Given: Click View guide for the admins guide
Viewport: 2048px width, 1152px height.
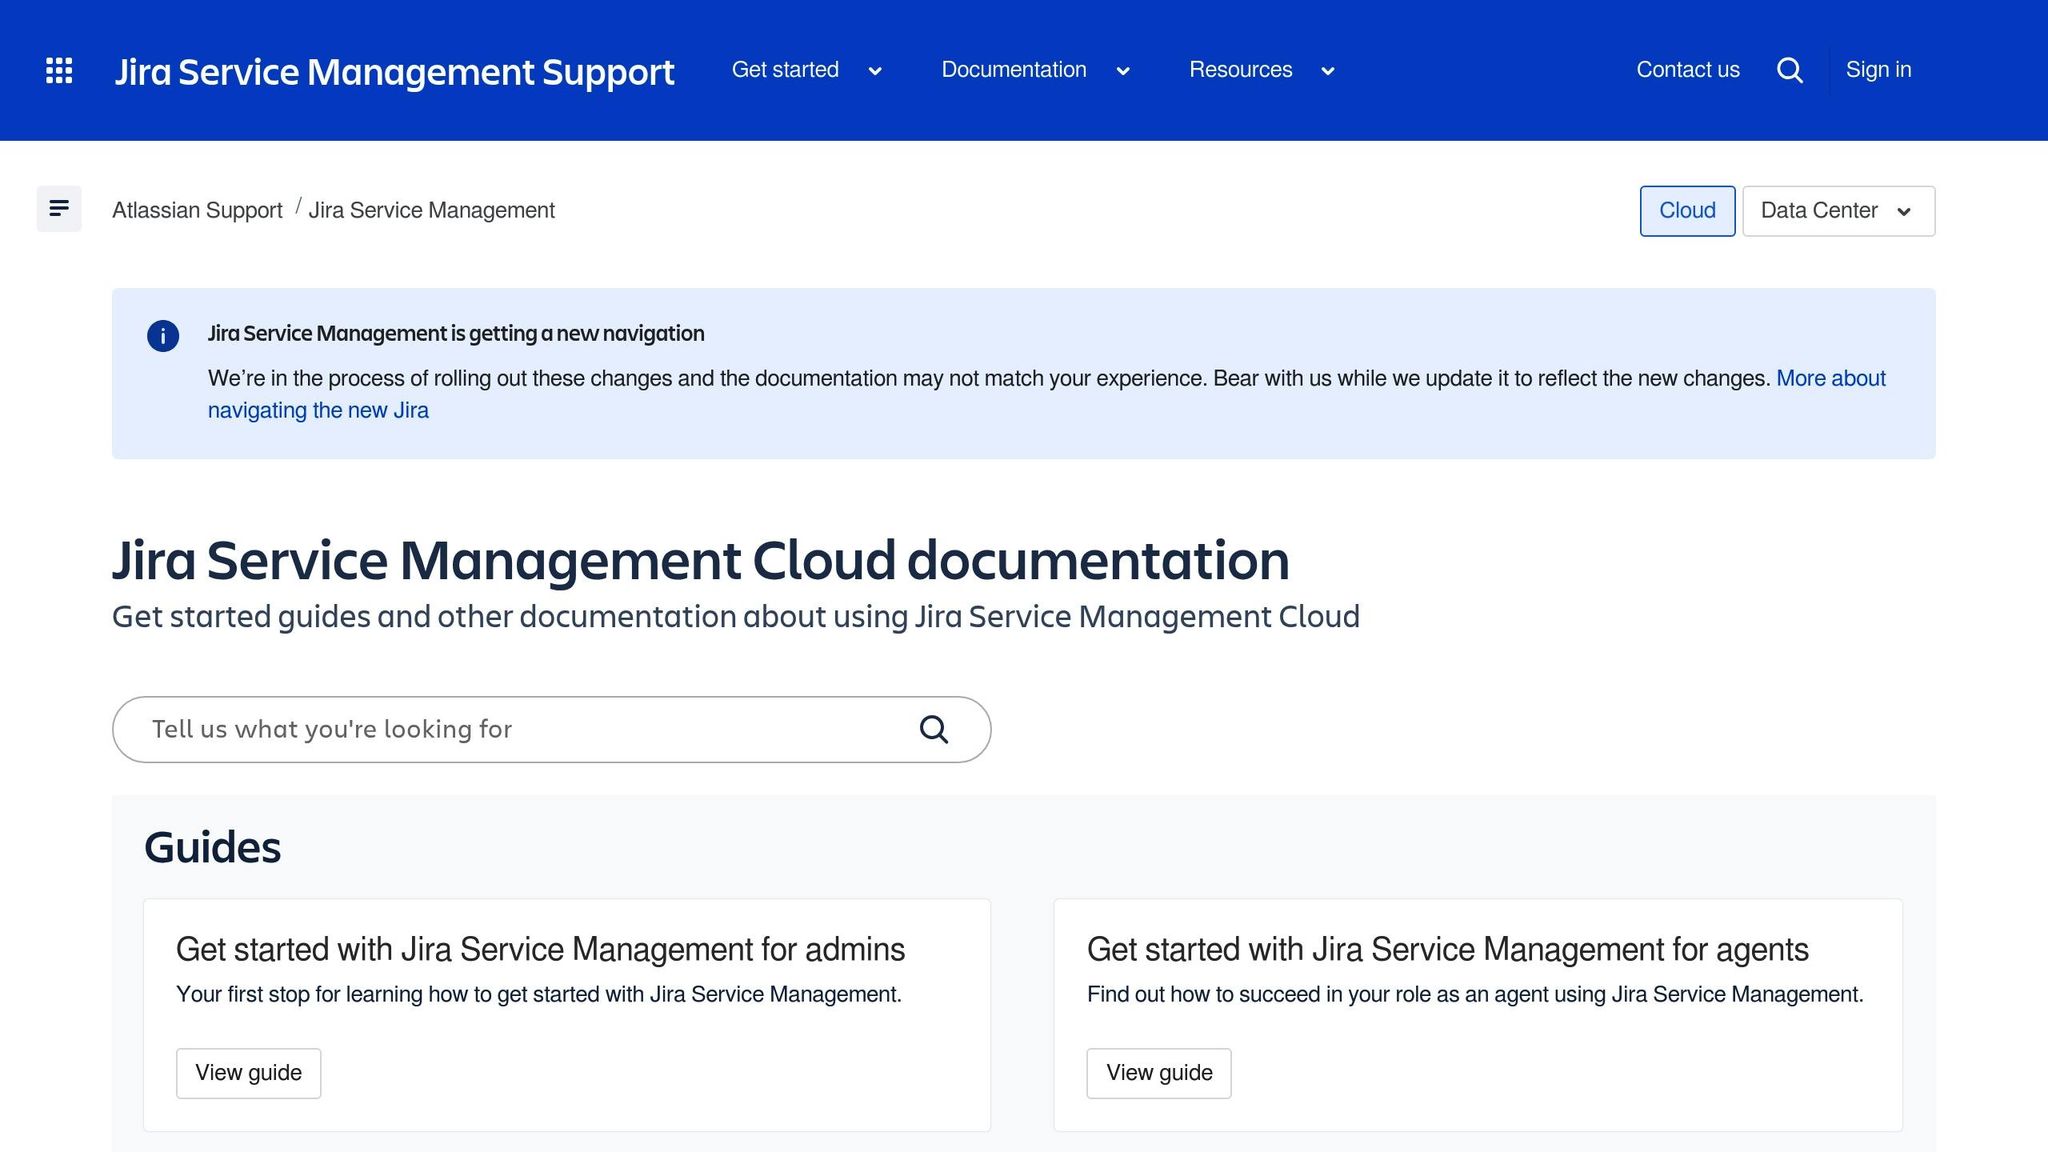Looking at the screenshot, I should pos(248,1072).
